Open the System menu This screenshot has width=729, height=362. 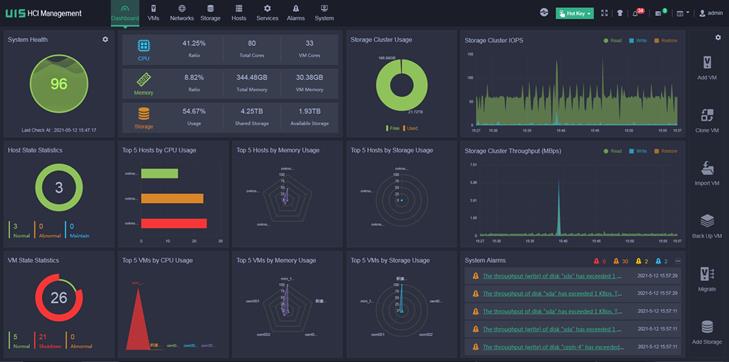coord(324,13)
